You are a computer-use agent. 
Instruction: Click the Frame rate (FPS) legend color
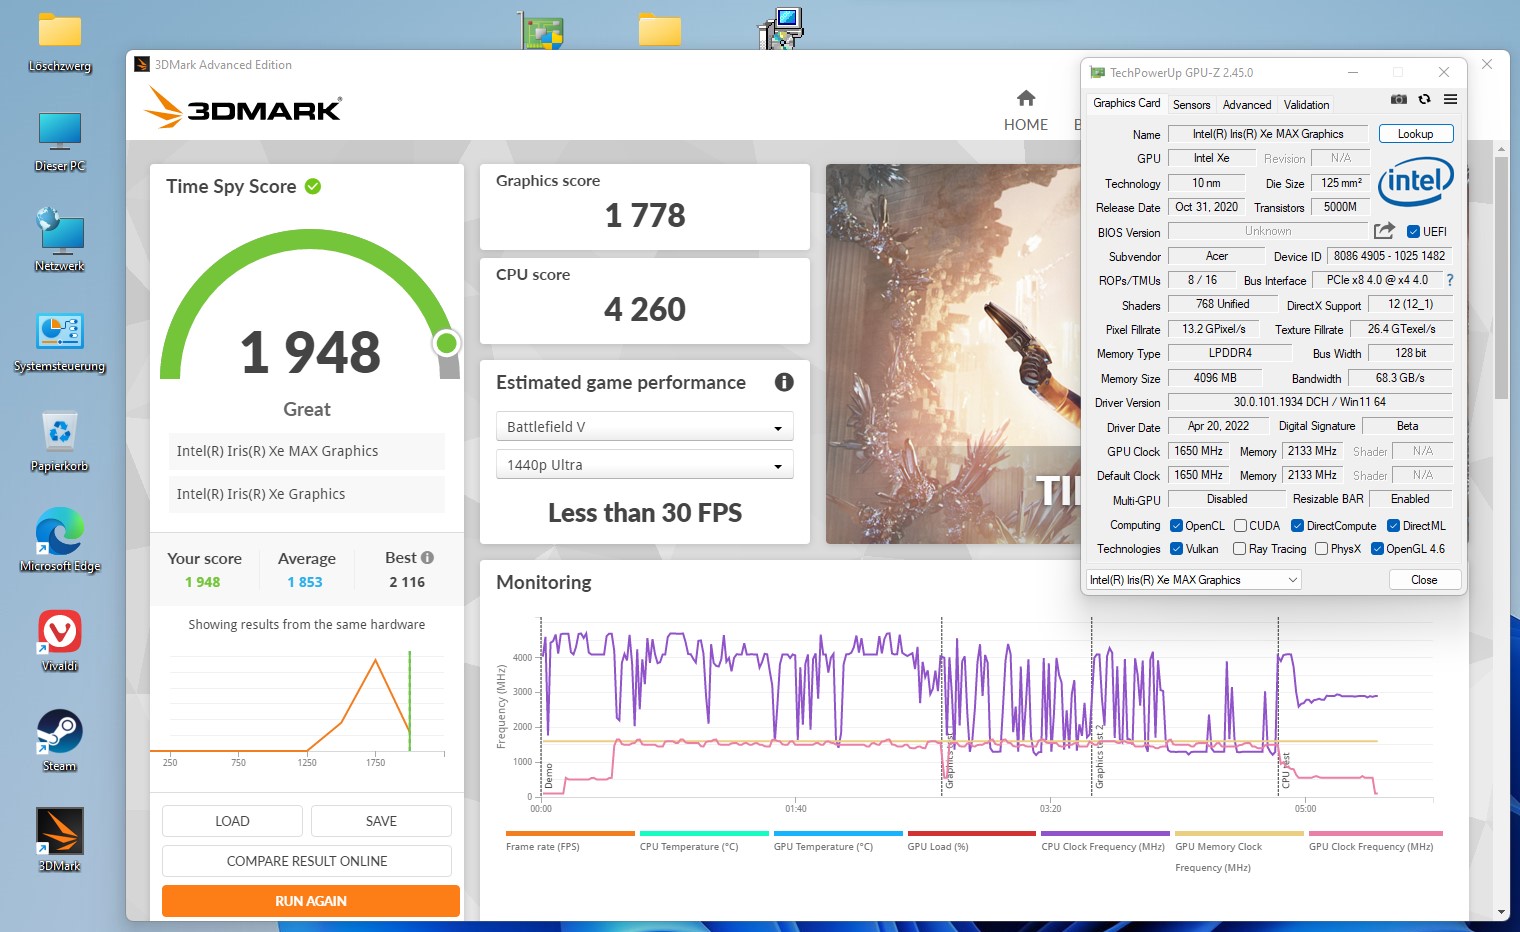(570, 833)
